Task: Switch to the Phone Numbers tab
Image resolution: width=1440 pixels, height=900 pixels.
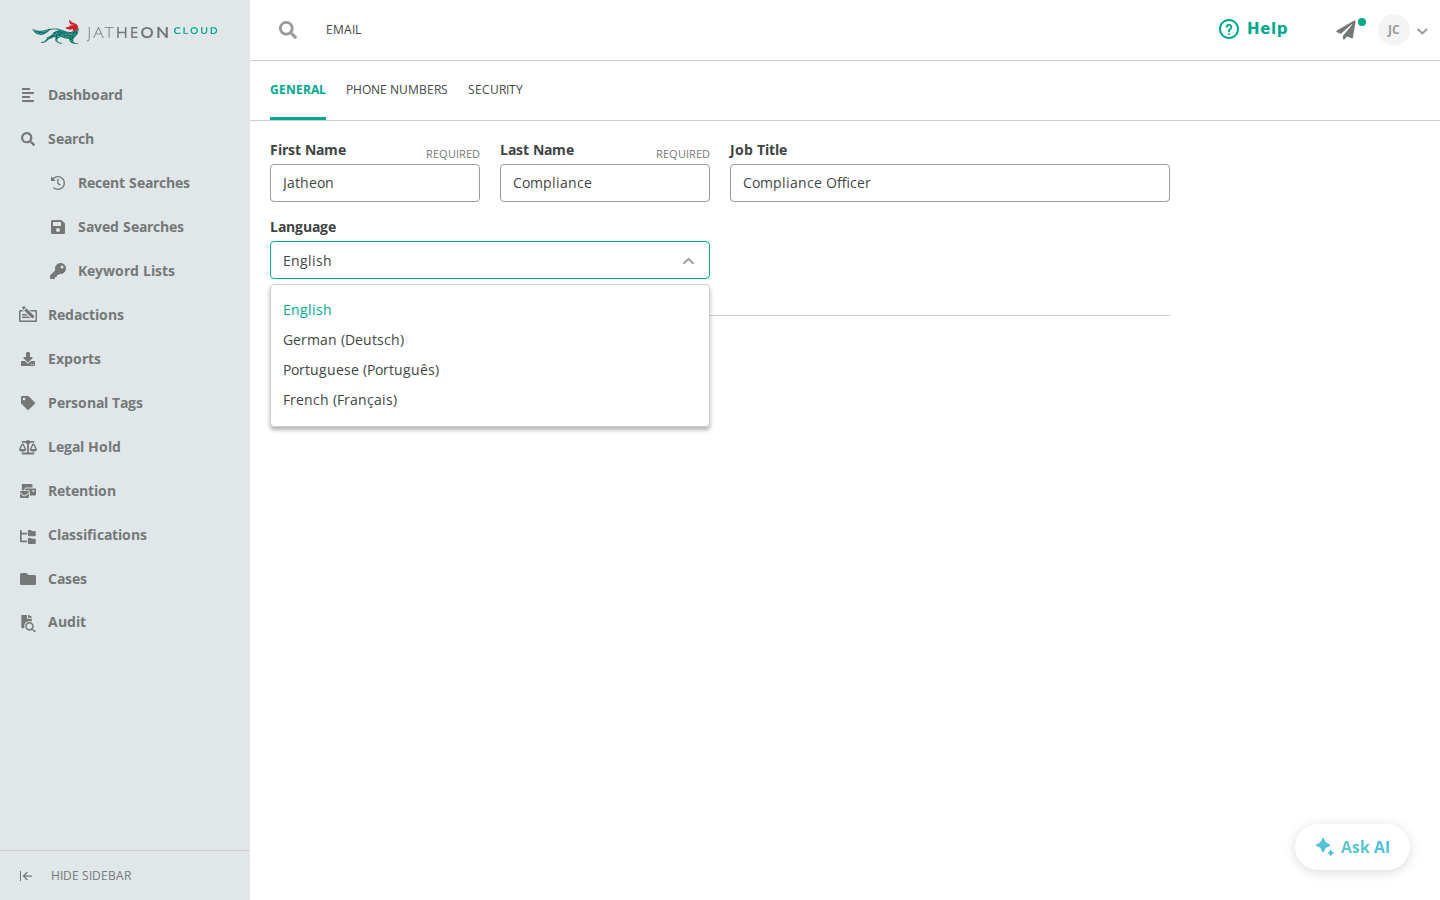Action: point(397,90)
